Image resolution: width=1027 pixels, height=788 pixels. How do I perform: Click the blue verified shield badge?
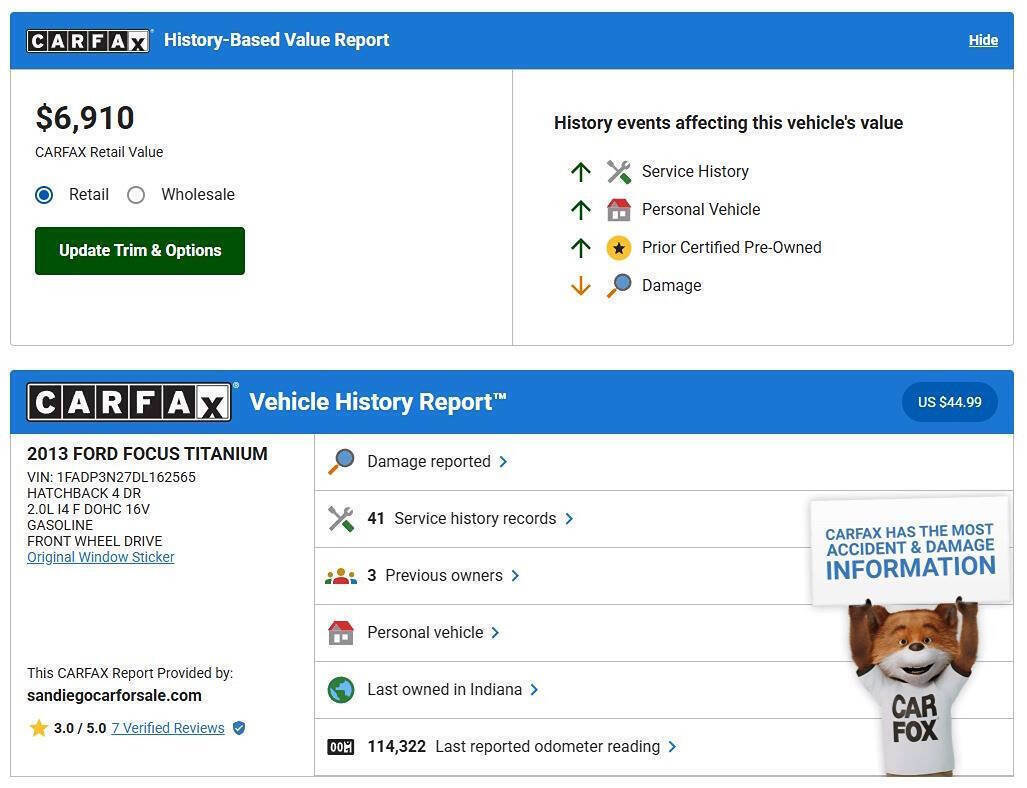[239, 728]
